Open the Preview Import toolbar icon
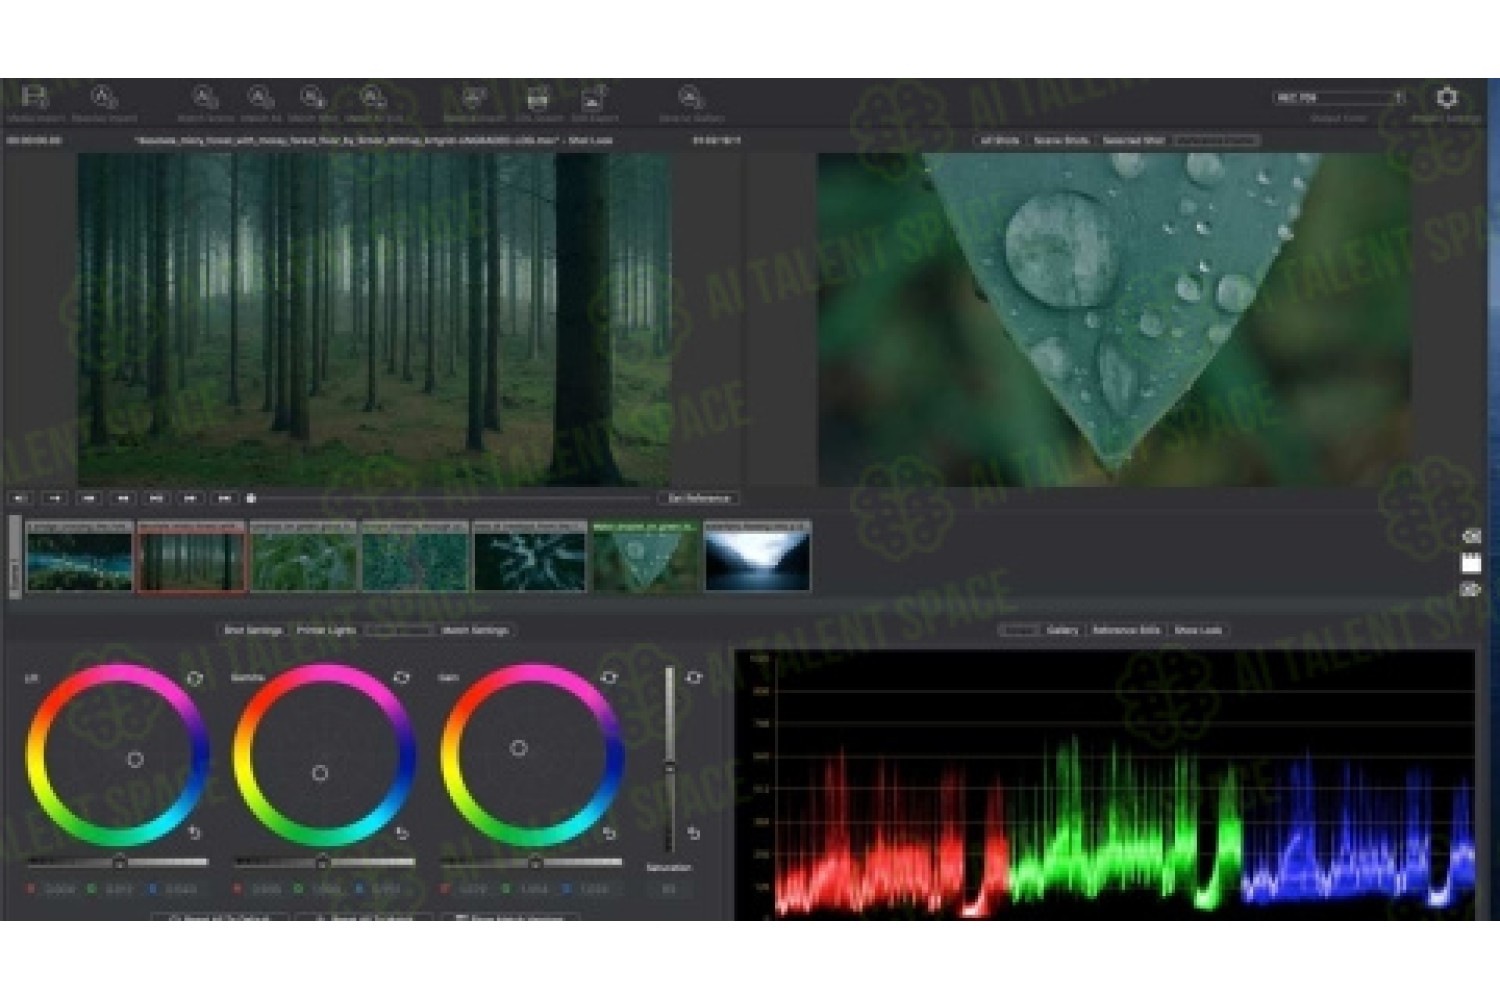The image size is (1500, 1000). [x=104, y=98]
